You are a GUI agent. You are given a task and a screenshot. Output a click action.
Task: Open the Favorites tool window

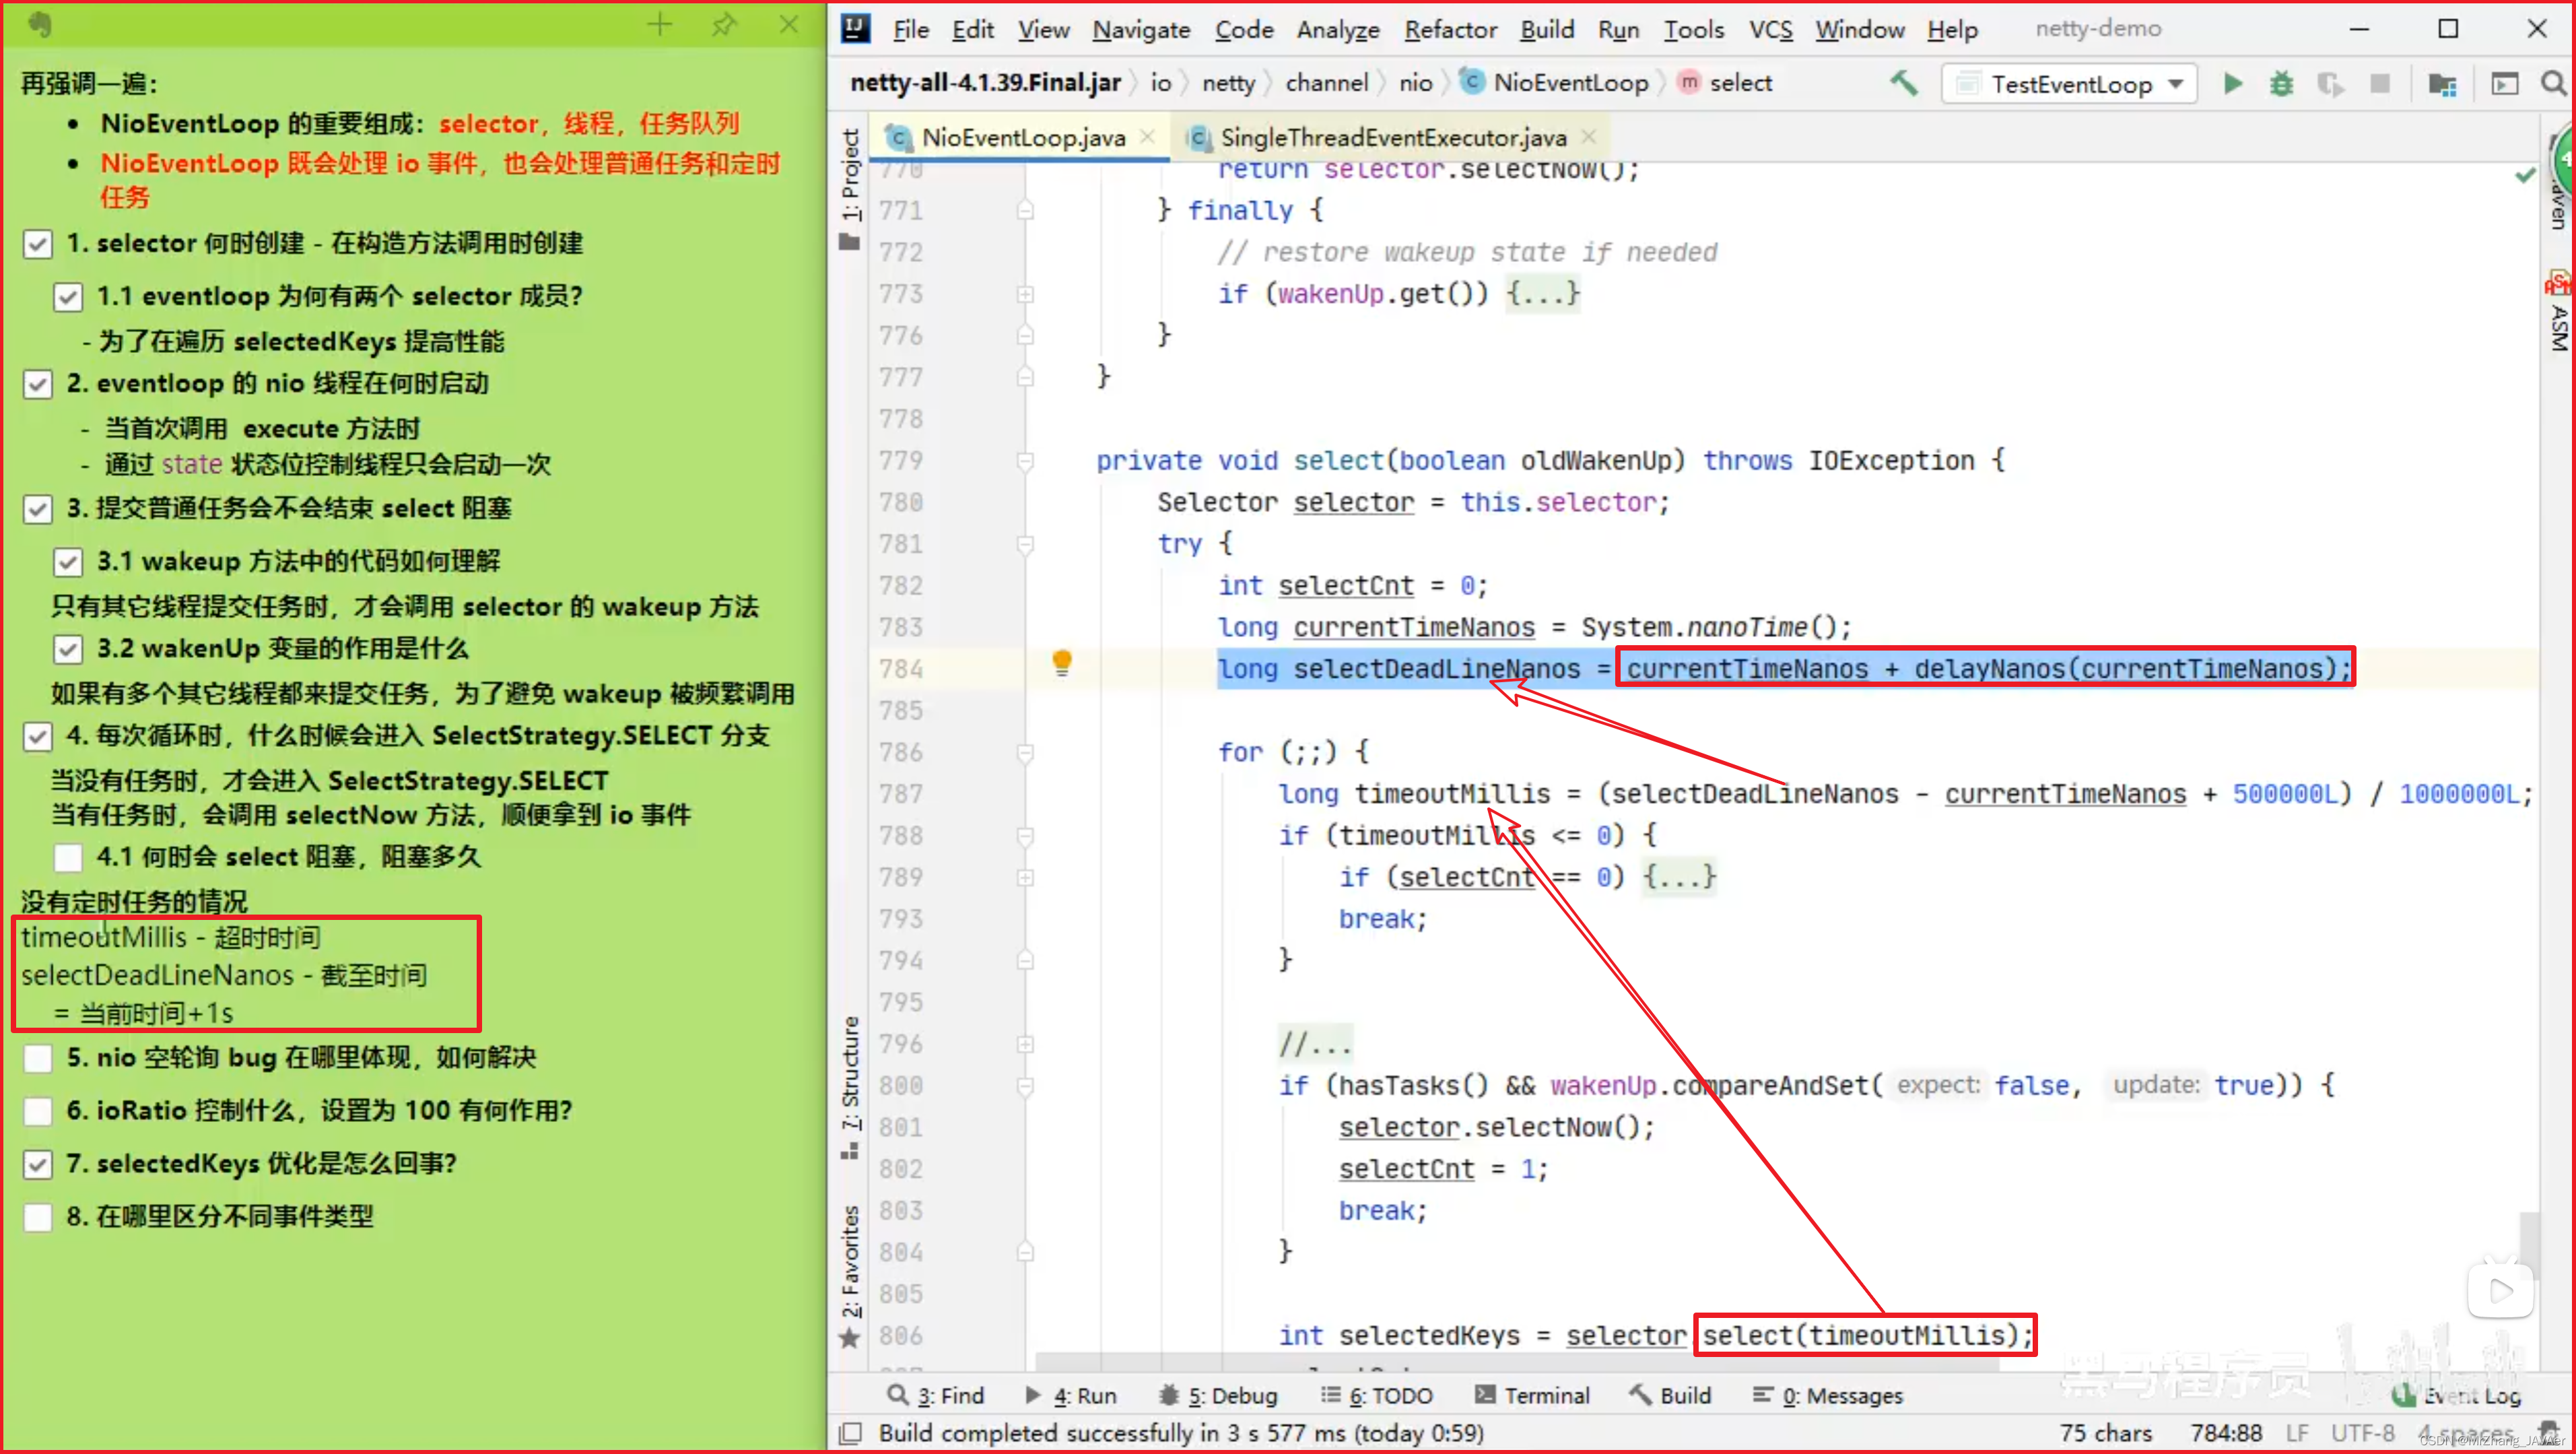(850, 1276)
